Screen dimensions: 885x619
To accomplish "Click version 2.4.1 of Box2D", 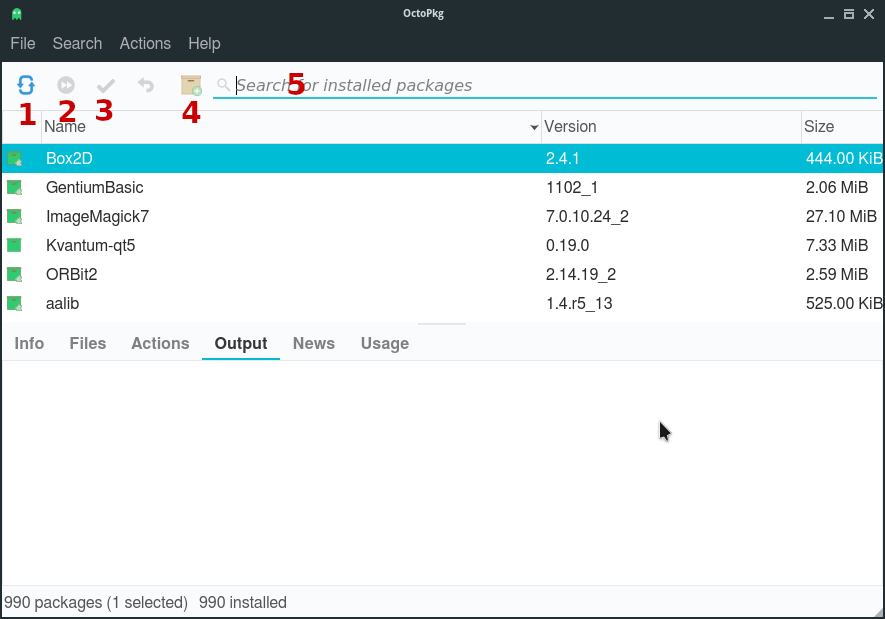I will (x=563, y=159).
